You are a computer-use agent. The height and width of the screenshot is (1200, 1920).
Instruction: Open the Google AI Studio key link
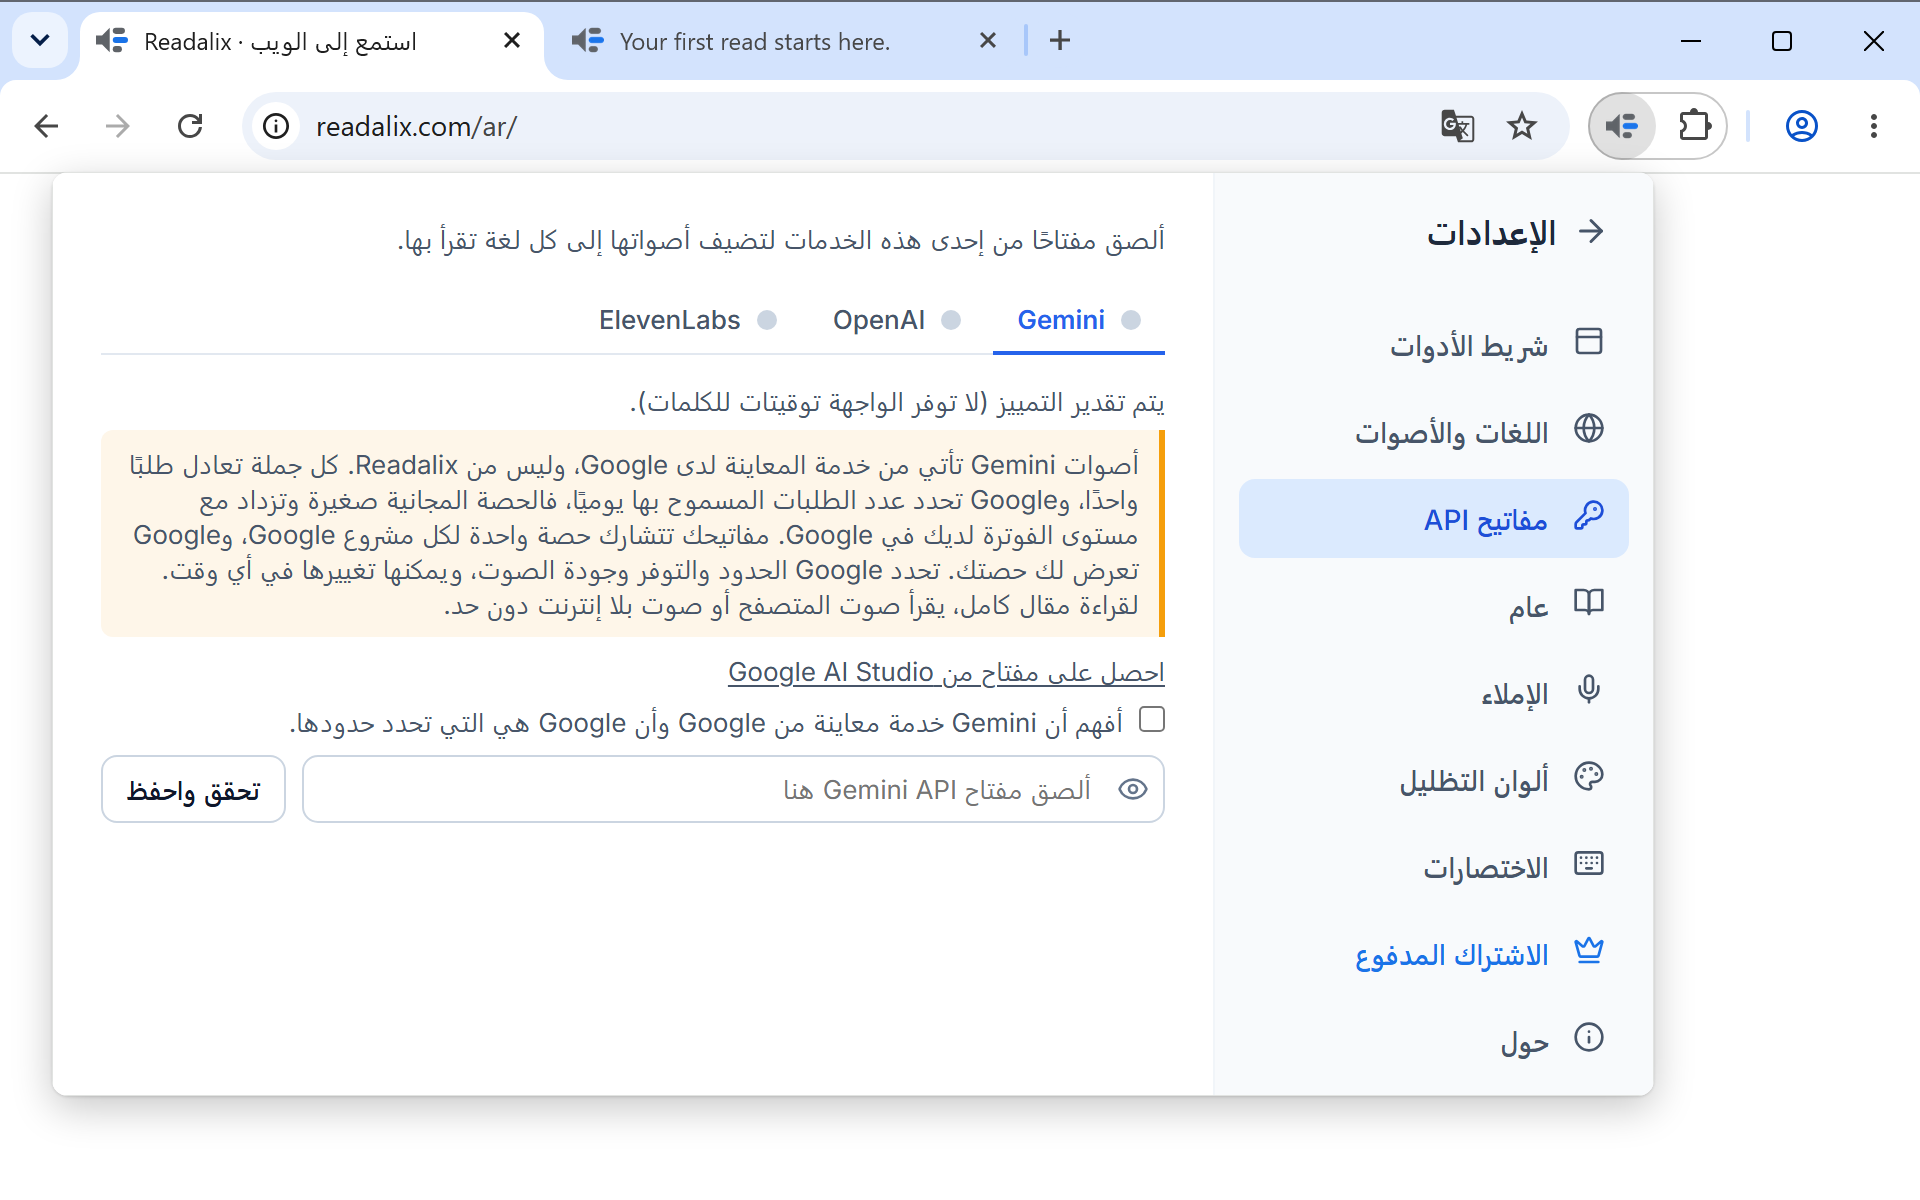(946, 672)
